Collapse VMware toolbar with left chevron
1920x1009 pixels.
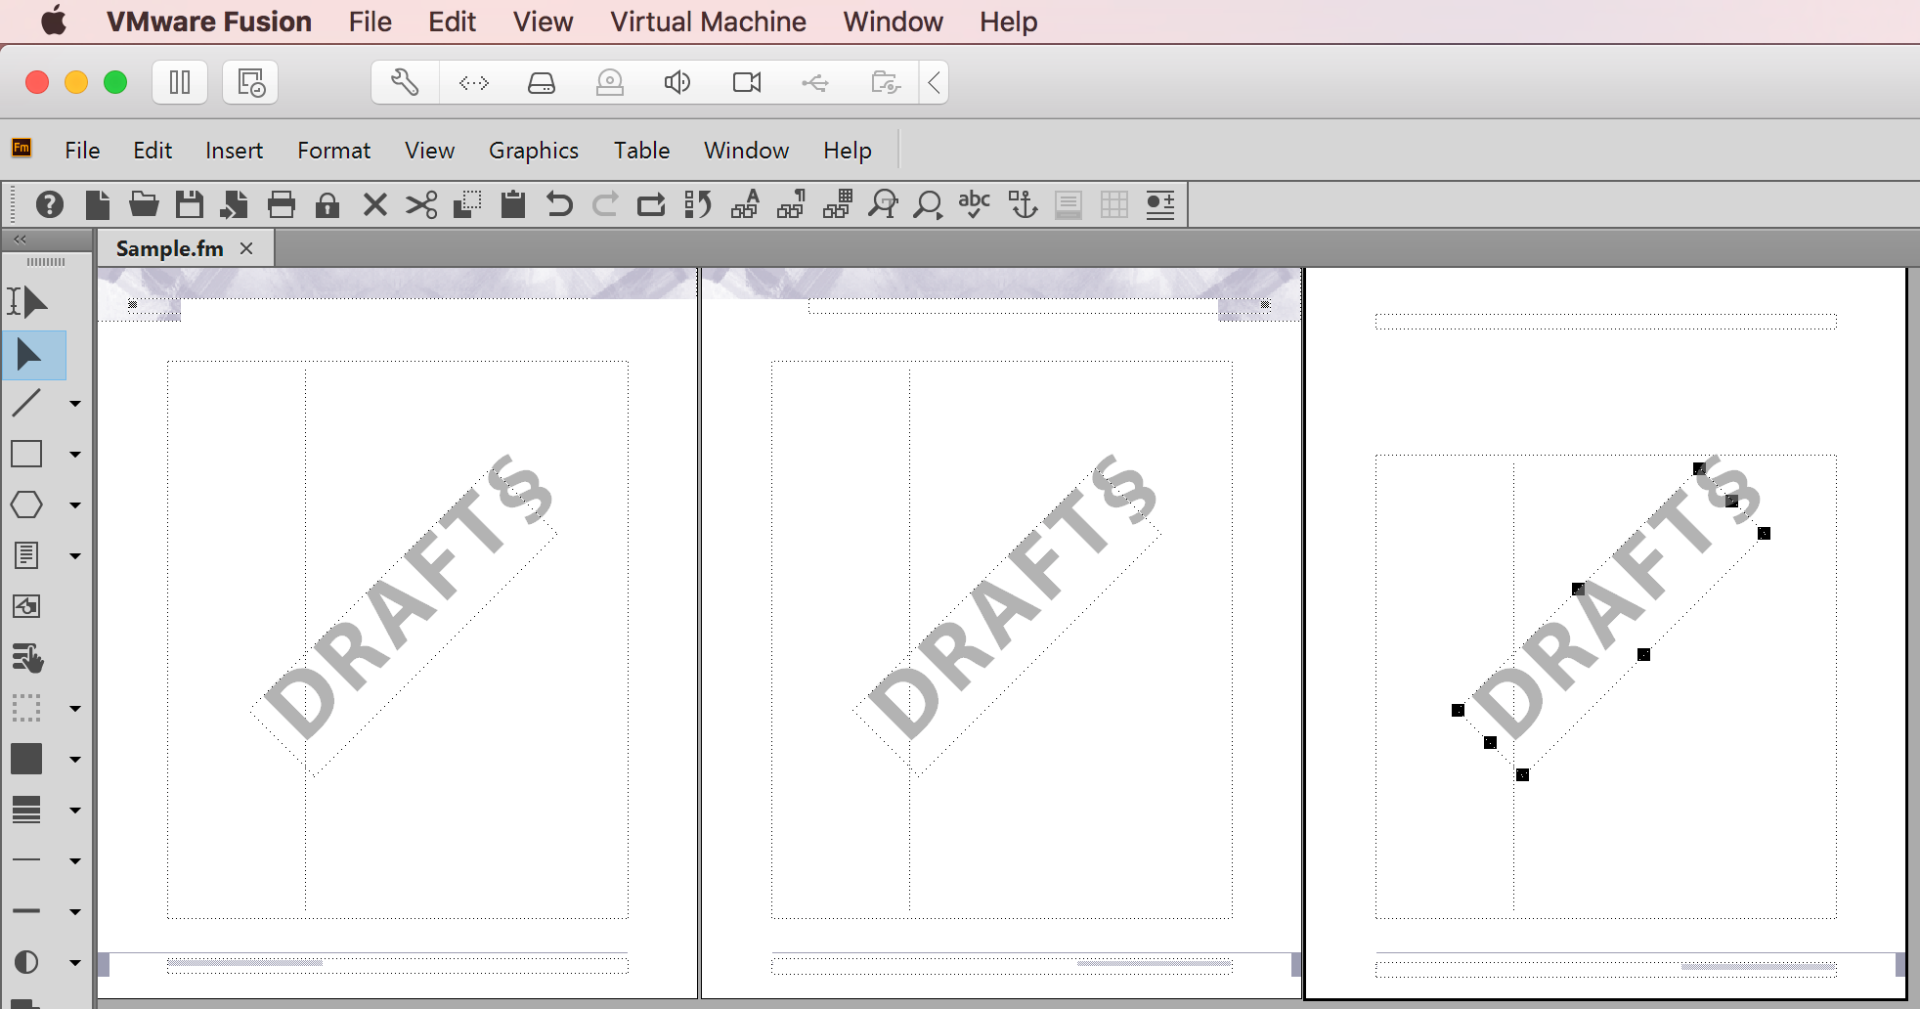(934, 82)
